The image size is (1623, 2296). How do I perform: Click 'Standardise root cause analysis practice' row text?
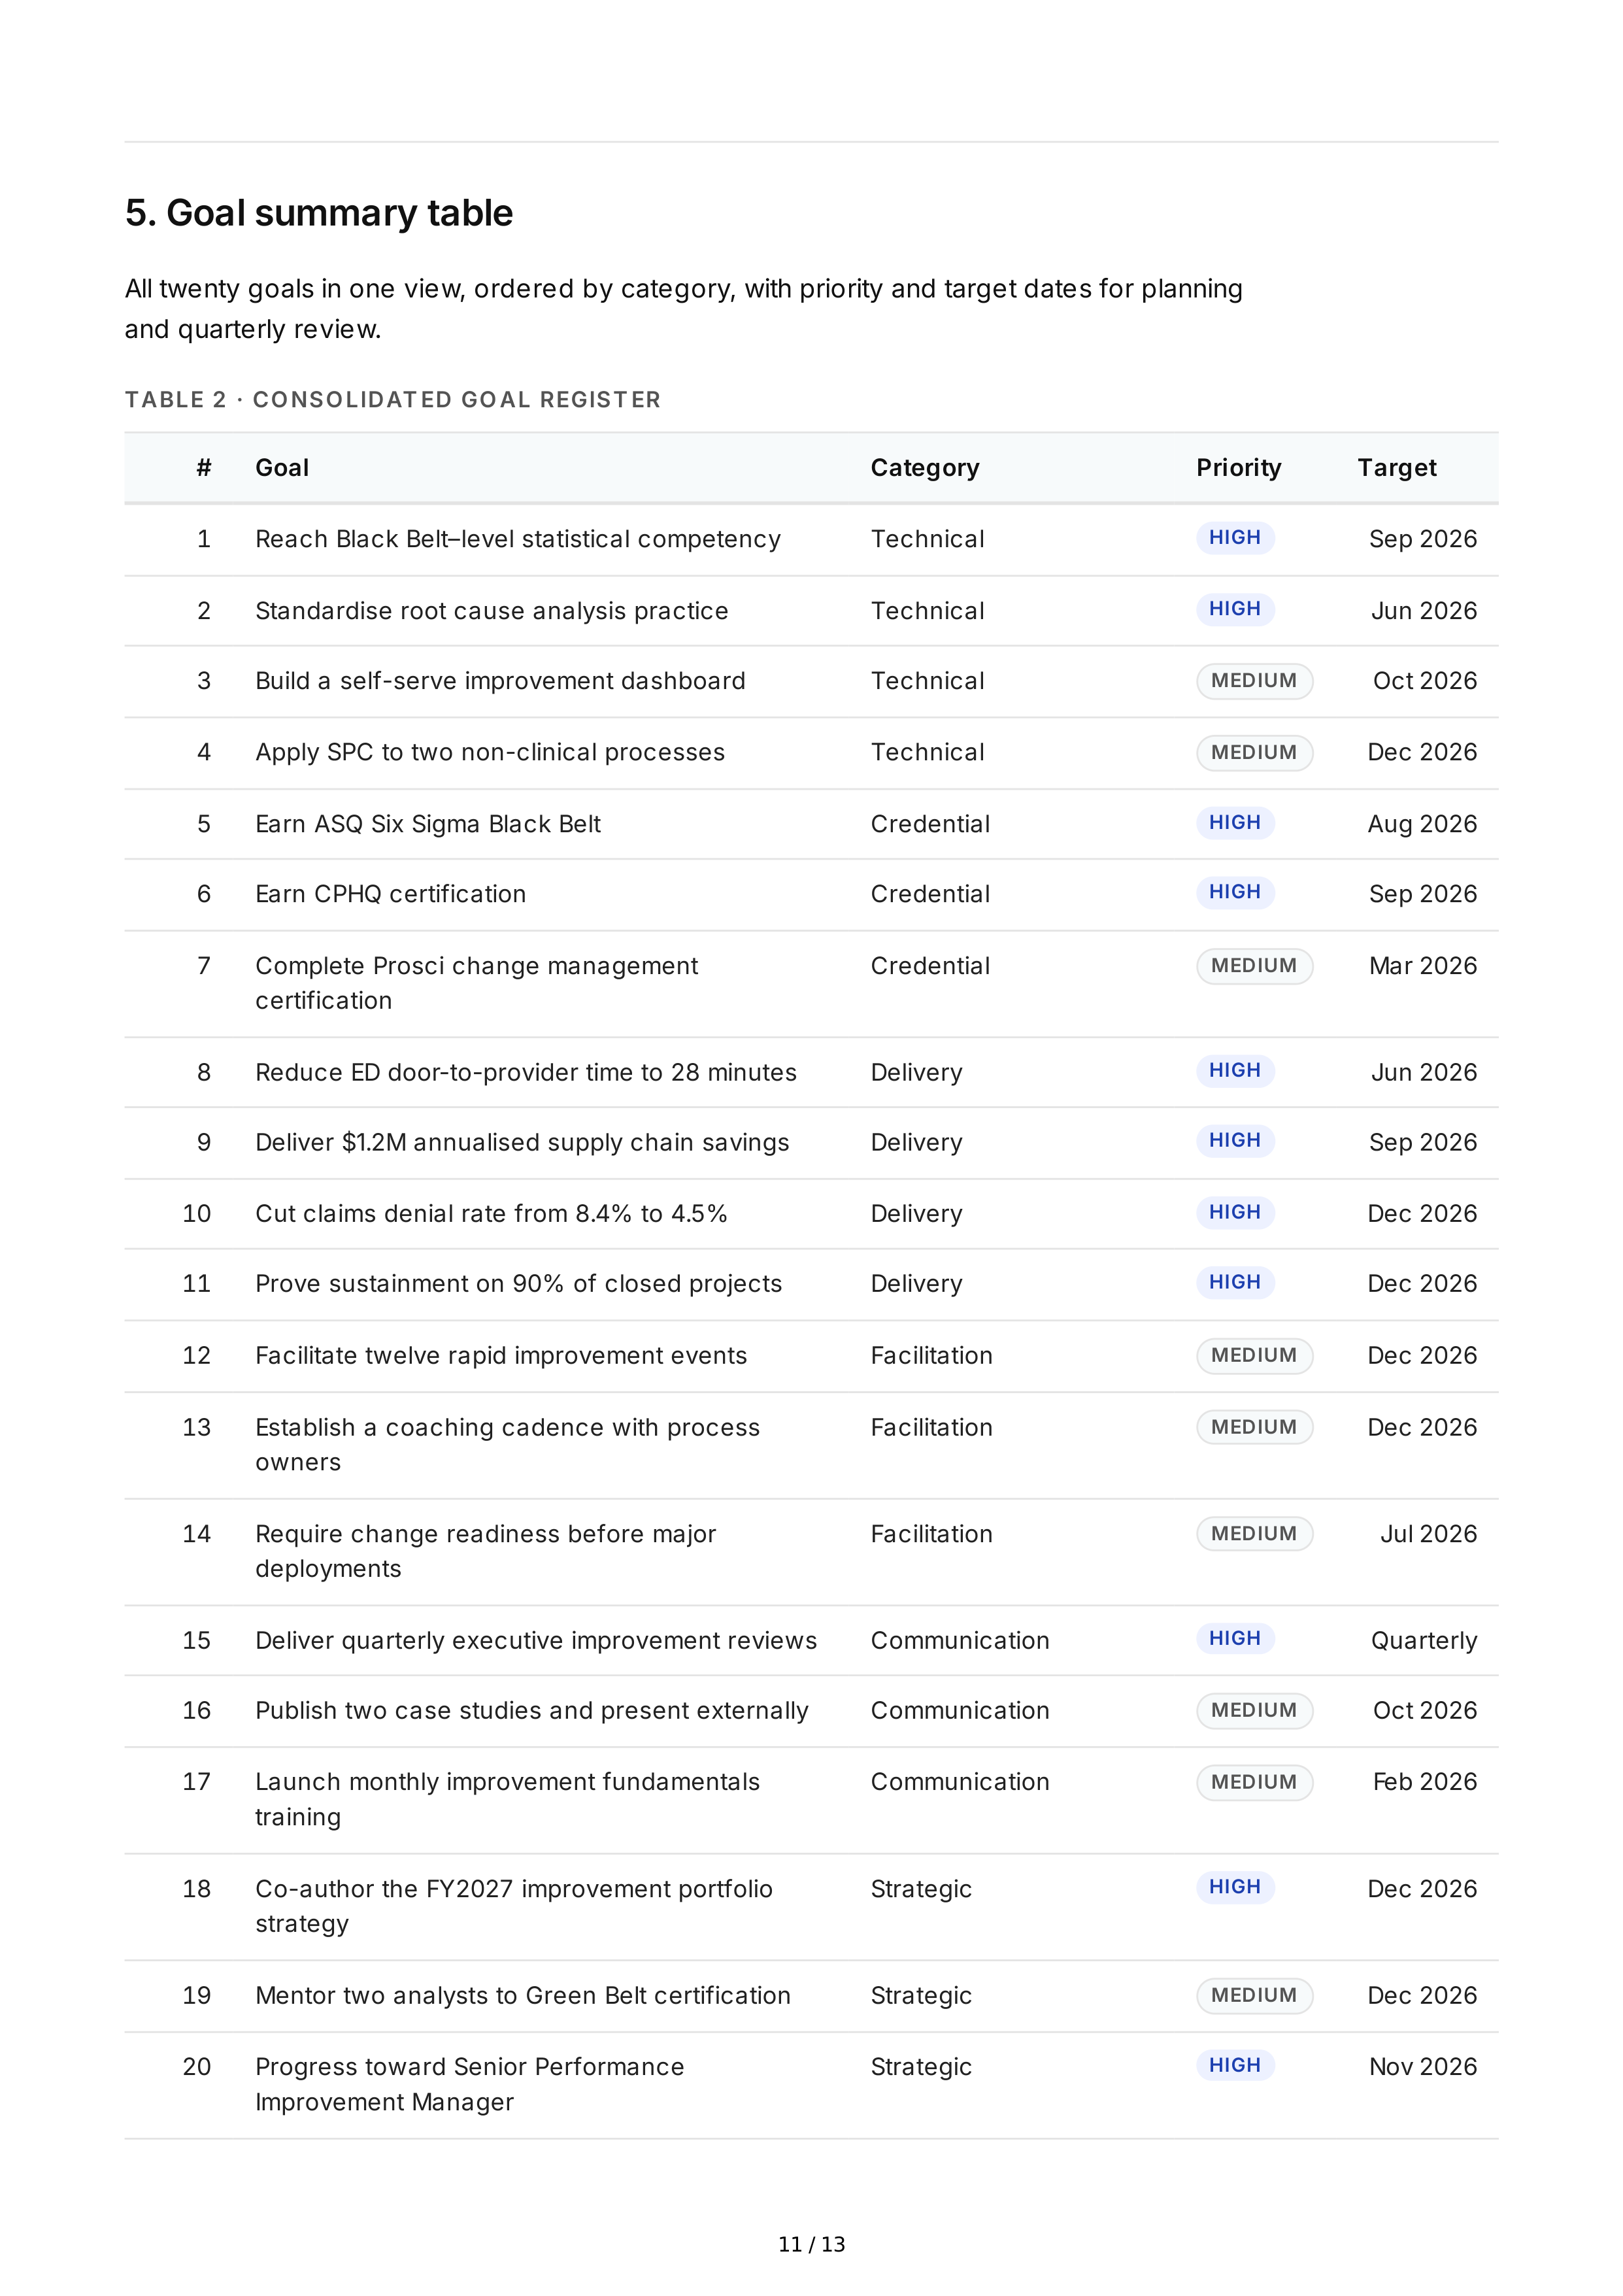492,611
